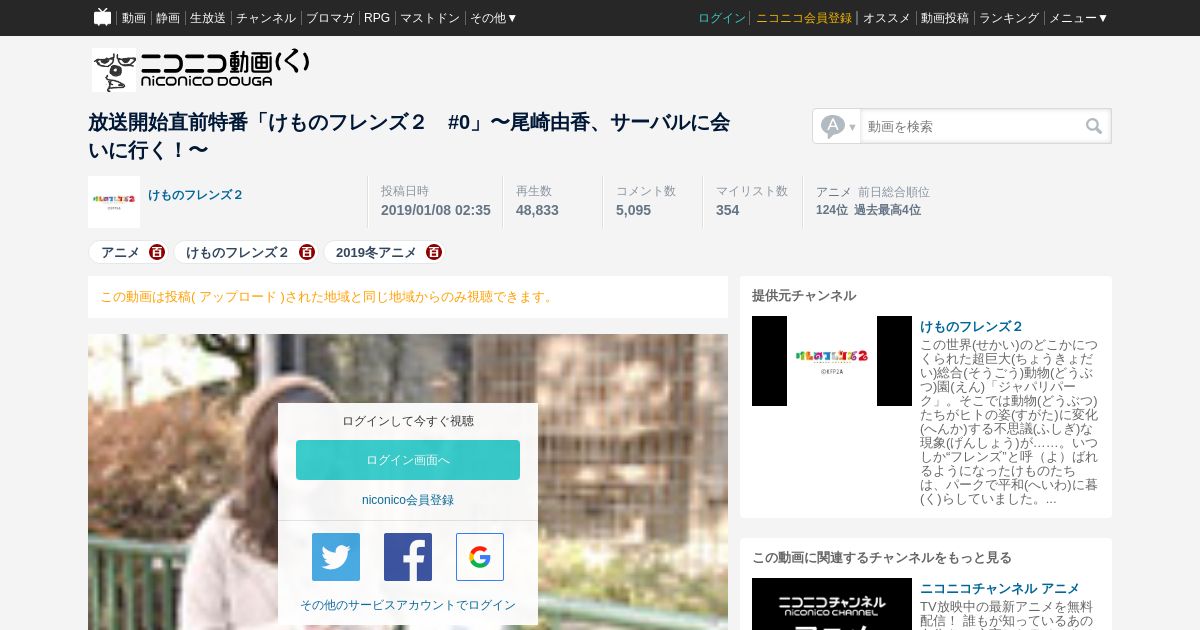The height and width of the screenshot is (630, 1200).
Task: Click the ニコニコ会員登録 link
Action: tap(804, 18)
